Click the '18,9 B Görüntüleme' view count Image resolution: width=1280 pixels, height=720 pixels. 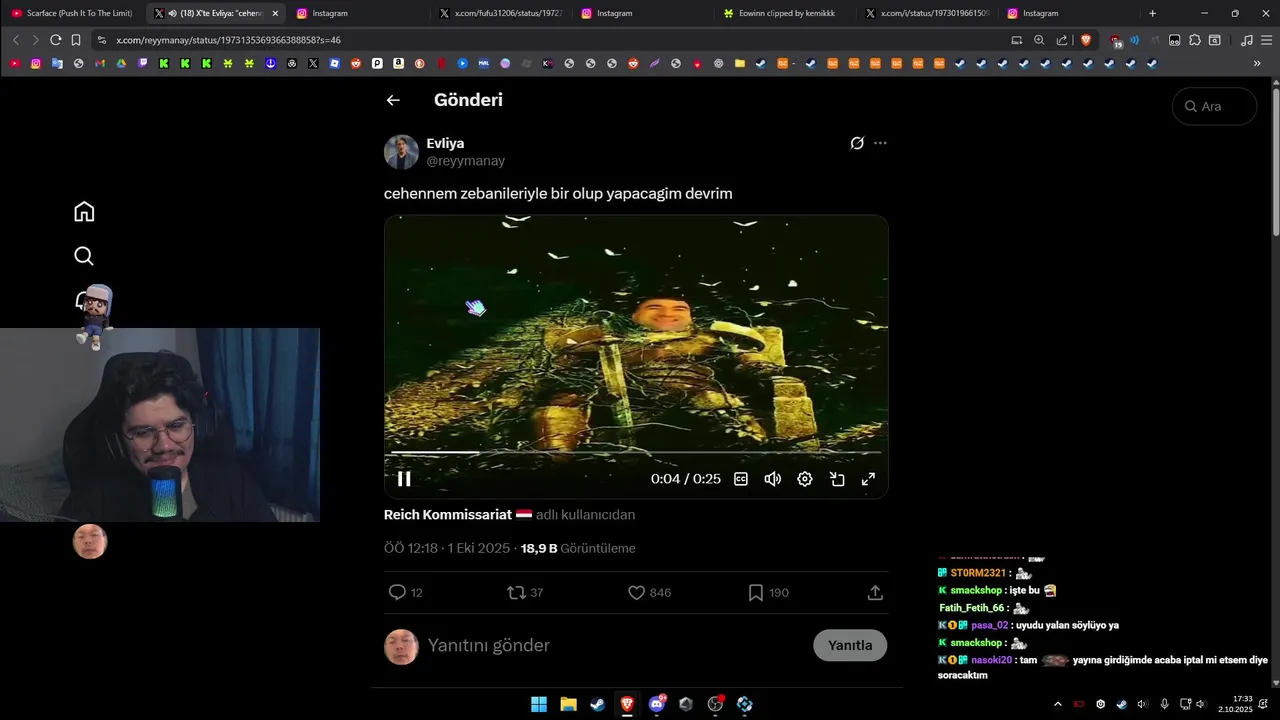tap(578, 548)
